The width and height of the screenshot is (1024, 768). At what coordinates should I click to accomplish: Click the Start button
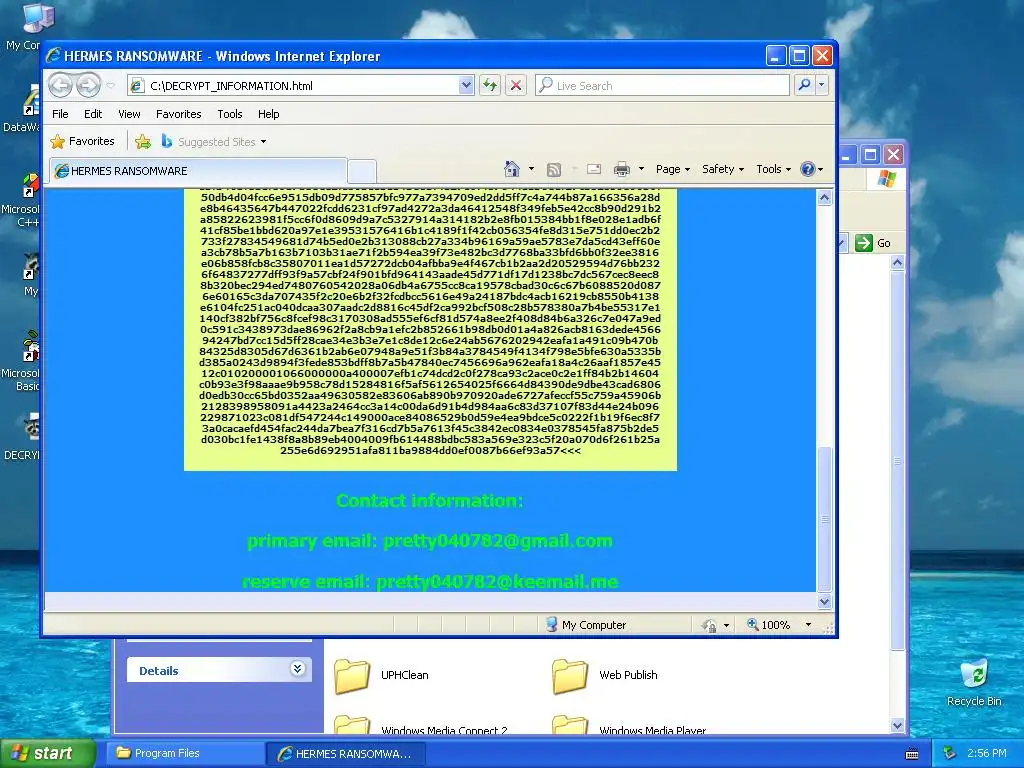46,753
